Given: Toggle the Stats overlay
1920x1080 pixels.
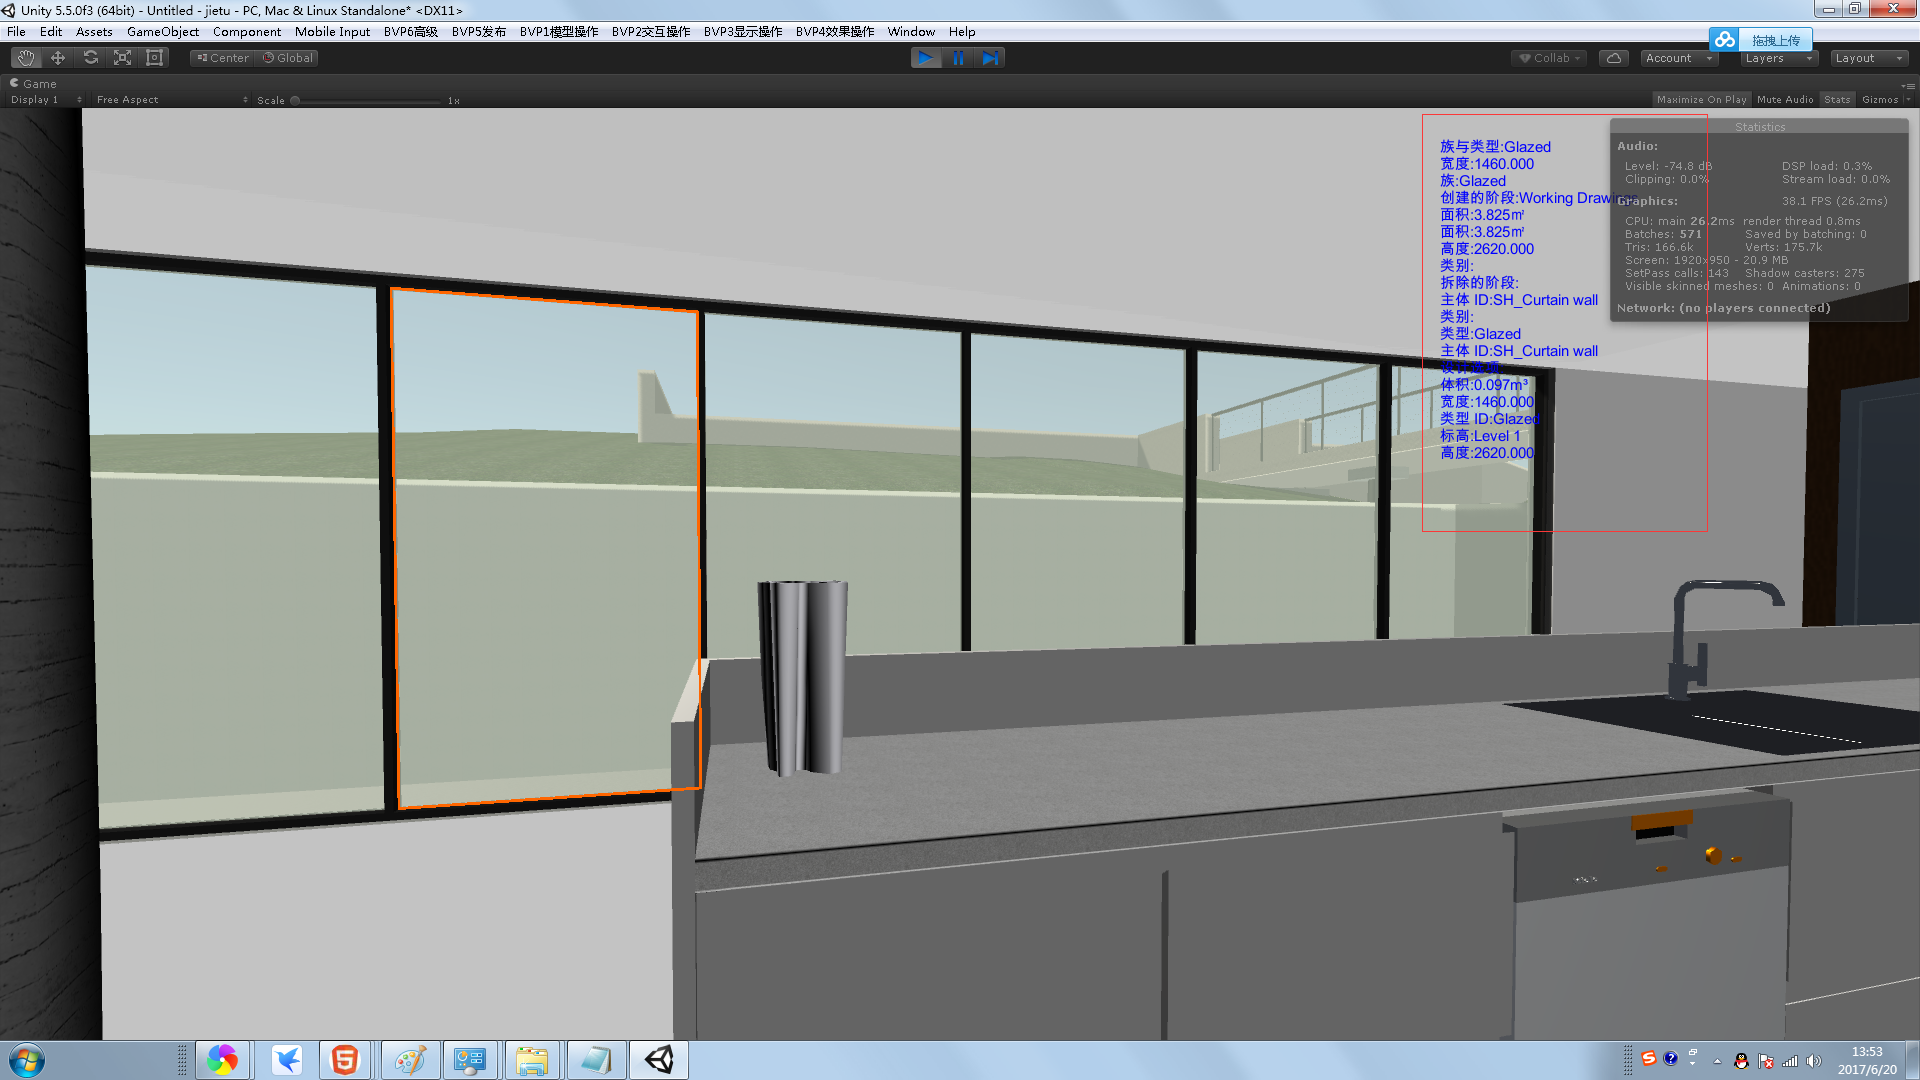Looking at the screenshot, I should (x=1837, y=100).
